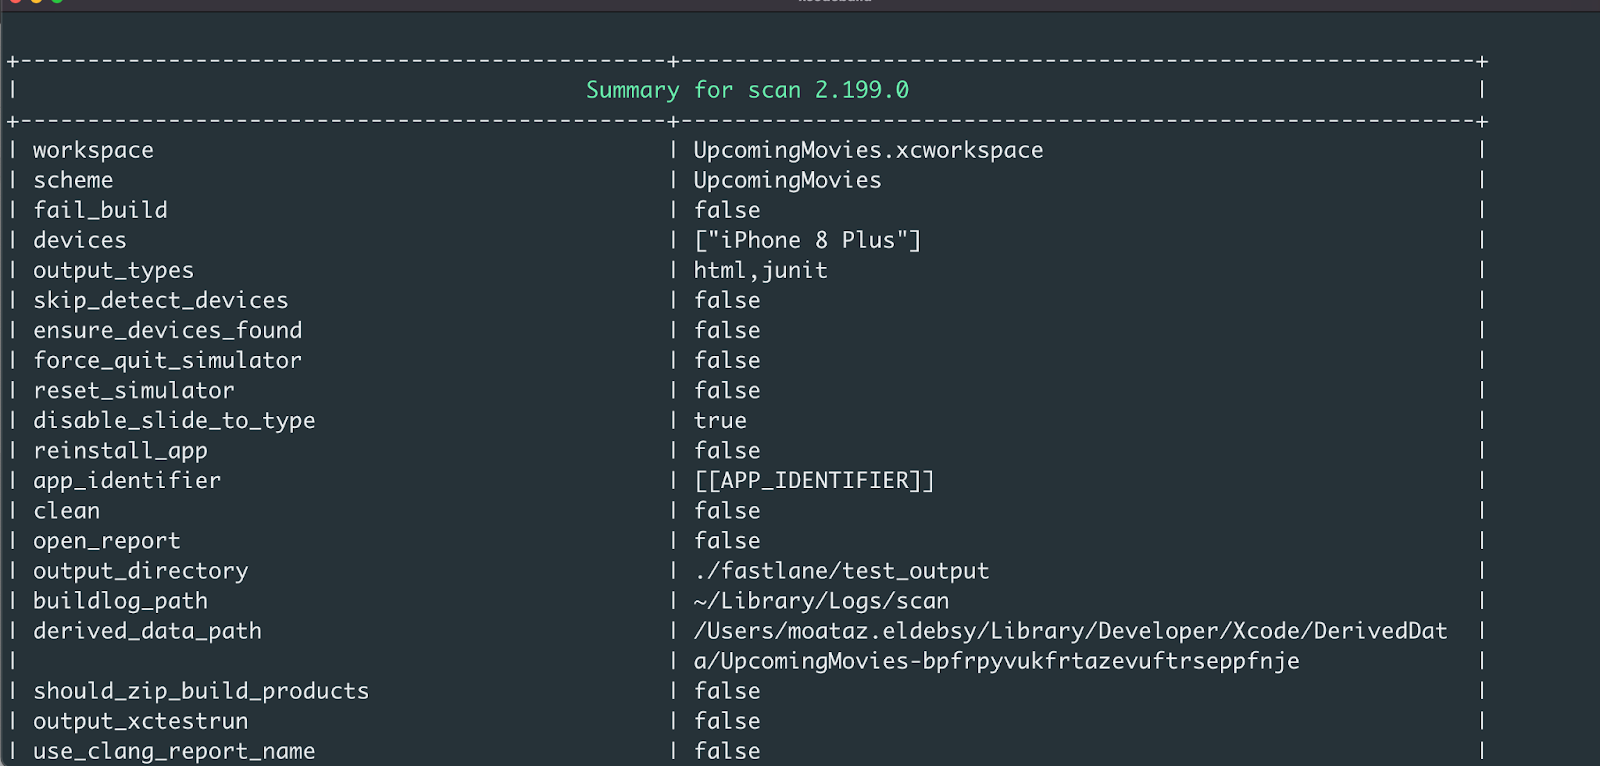The height and width of the screenshot is (766, 1600).
Task: Click the "true" value for disable_slide_to_type
Action: click(x=720, y=420)
